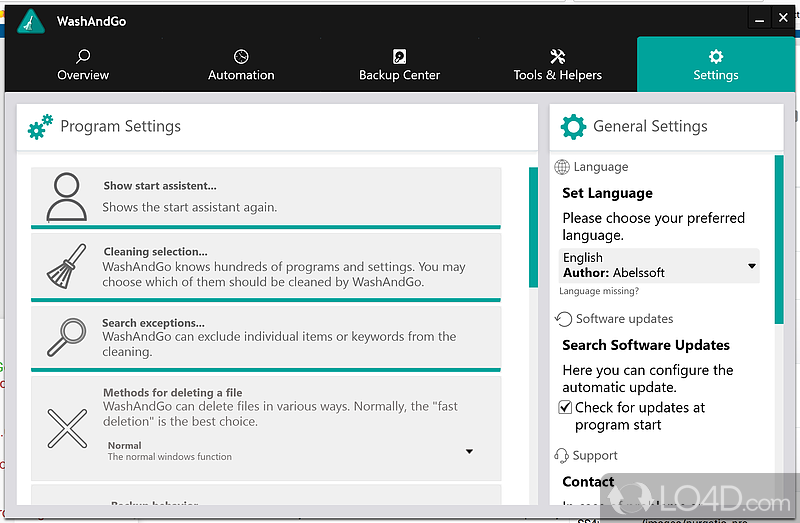Click the General Settings scrollbar thumb

pos(779,240)
